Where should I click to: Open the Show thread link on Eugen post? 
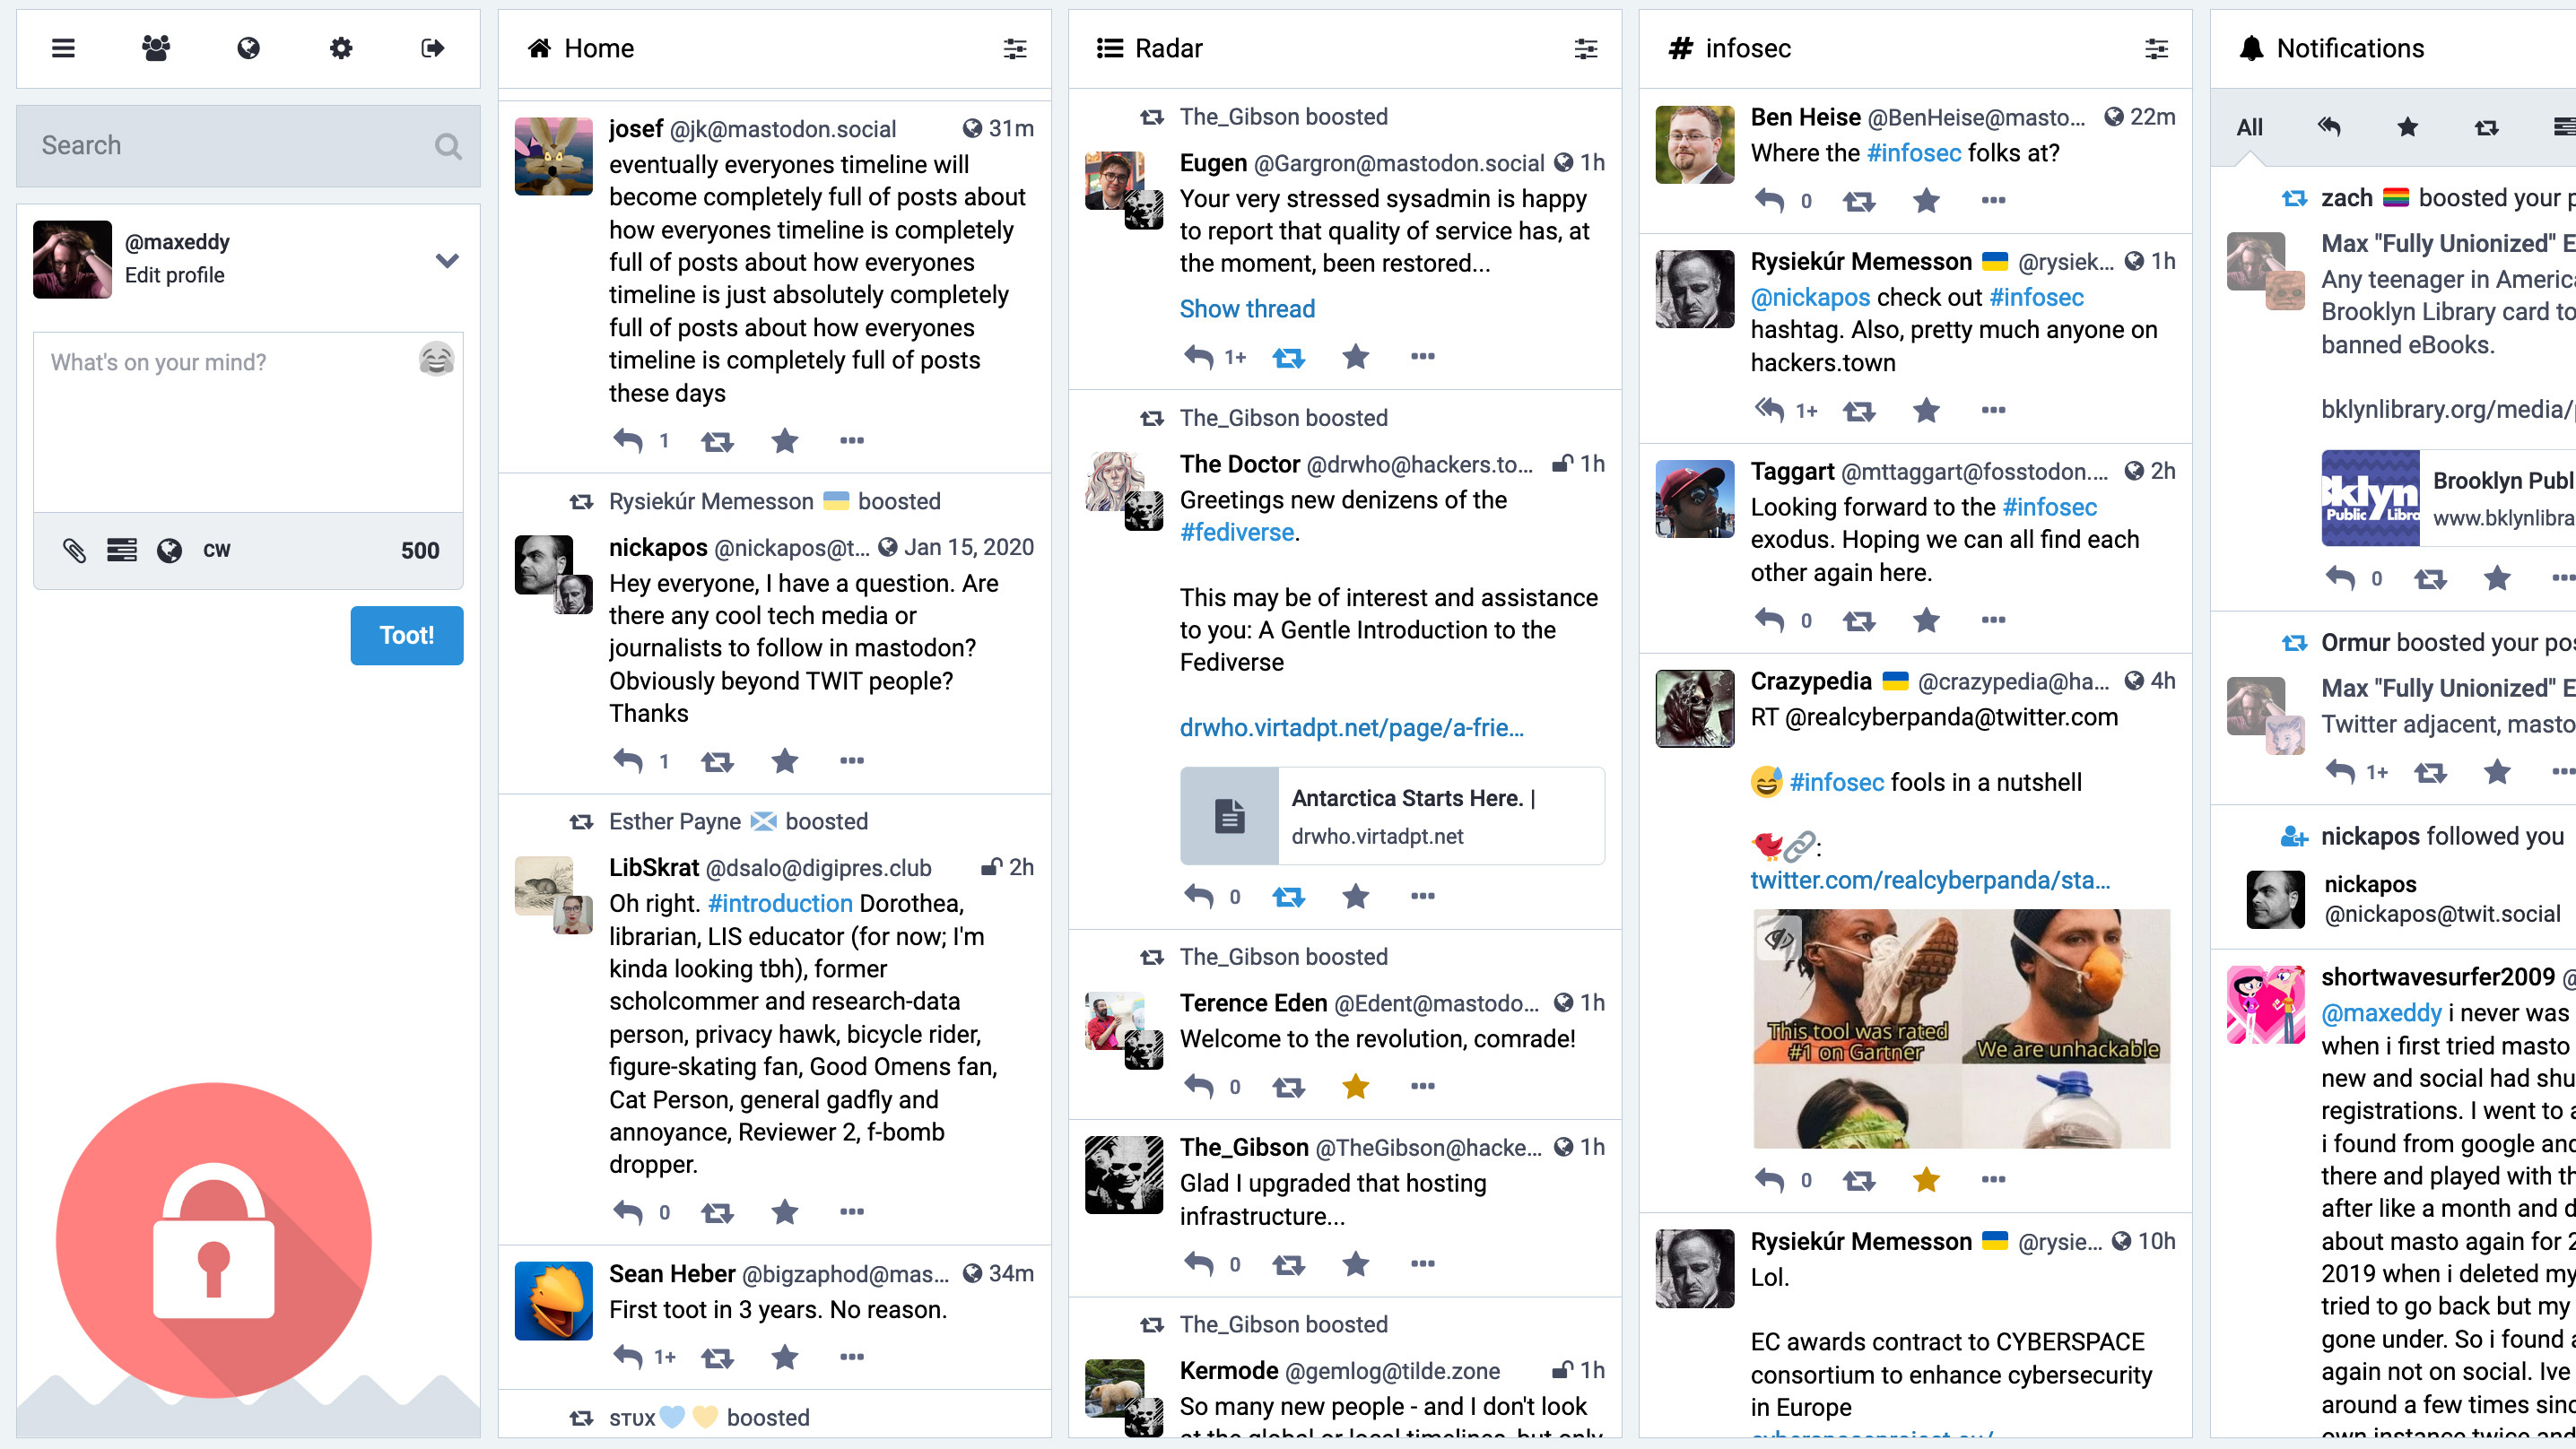point(1248,308)
